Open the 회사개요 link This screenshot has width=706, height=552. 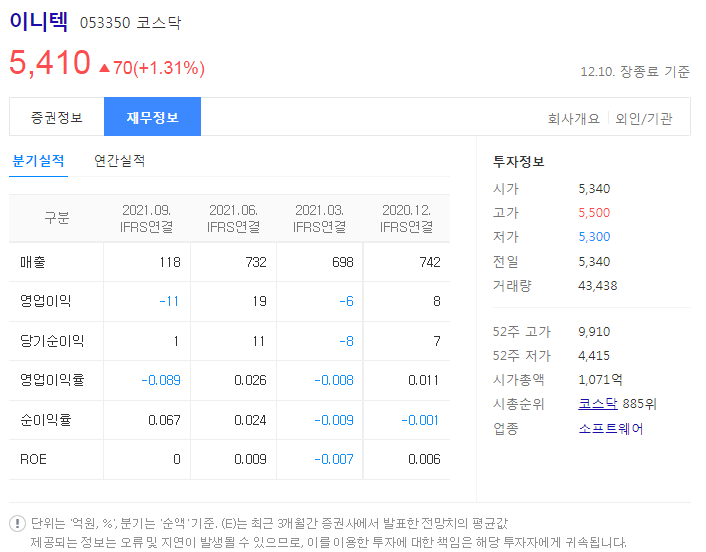click(x=574, y=119)
